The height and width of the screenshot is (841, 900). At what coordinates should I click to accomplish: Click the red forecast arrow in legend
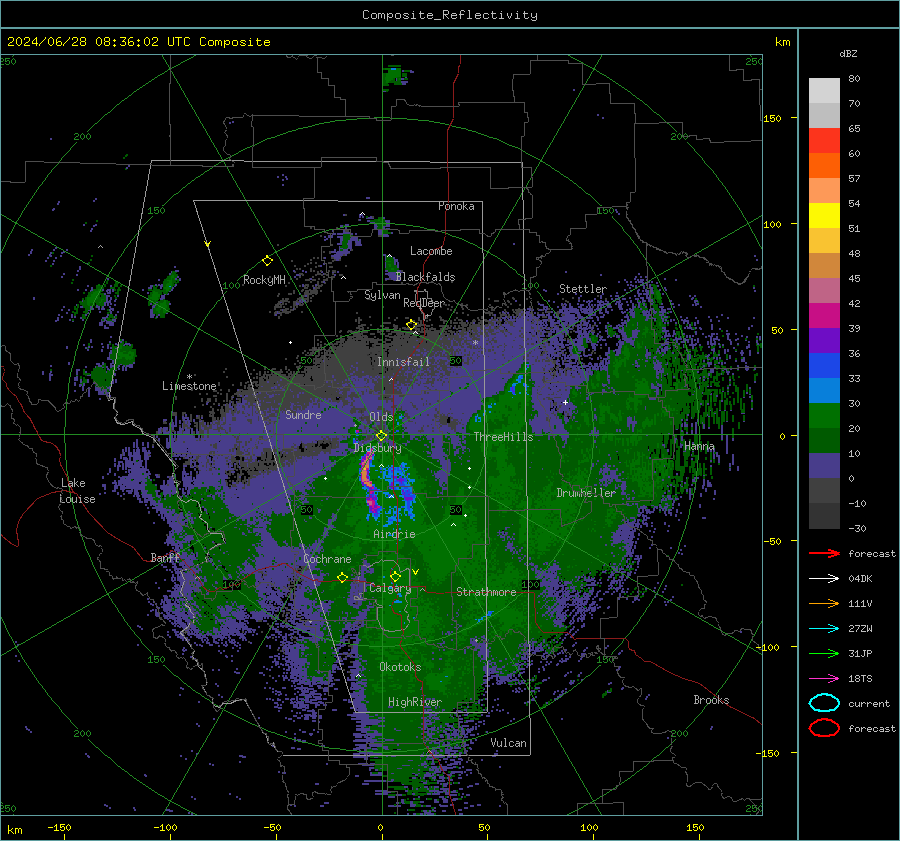pyautogui.click(x=824, y=553)
